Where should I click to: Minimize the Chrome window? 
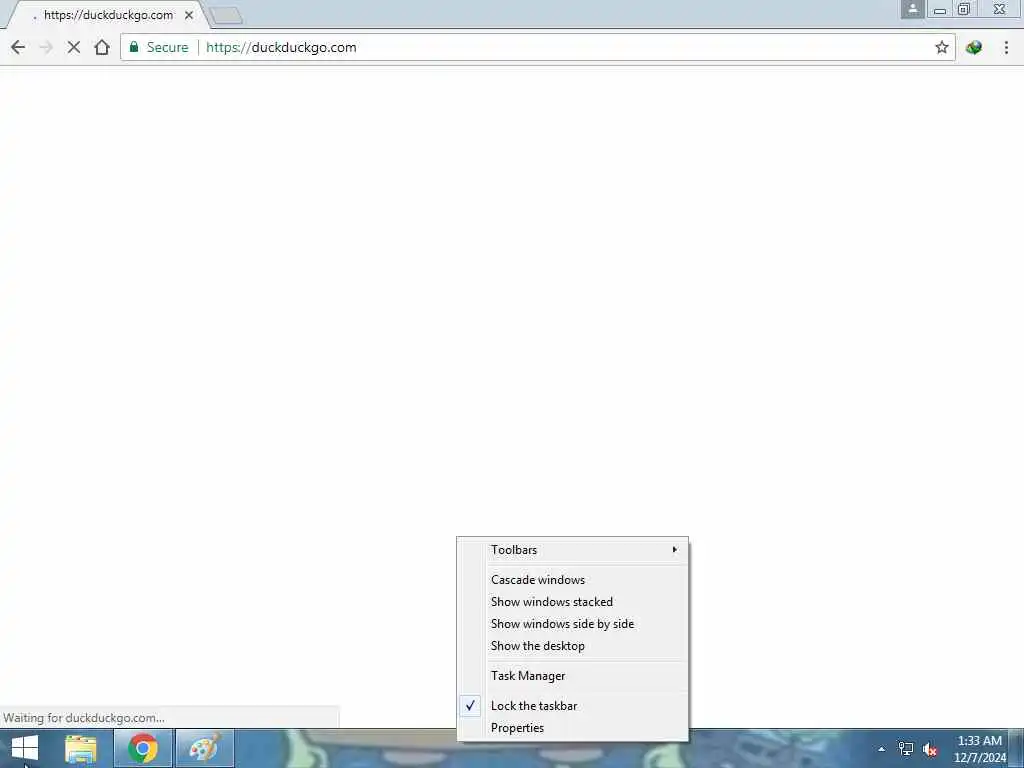click(x=940, y=9)
